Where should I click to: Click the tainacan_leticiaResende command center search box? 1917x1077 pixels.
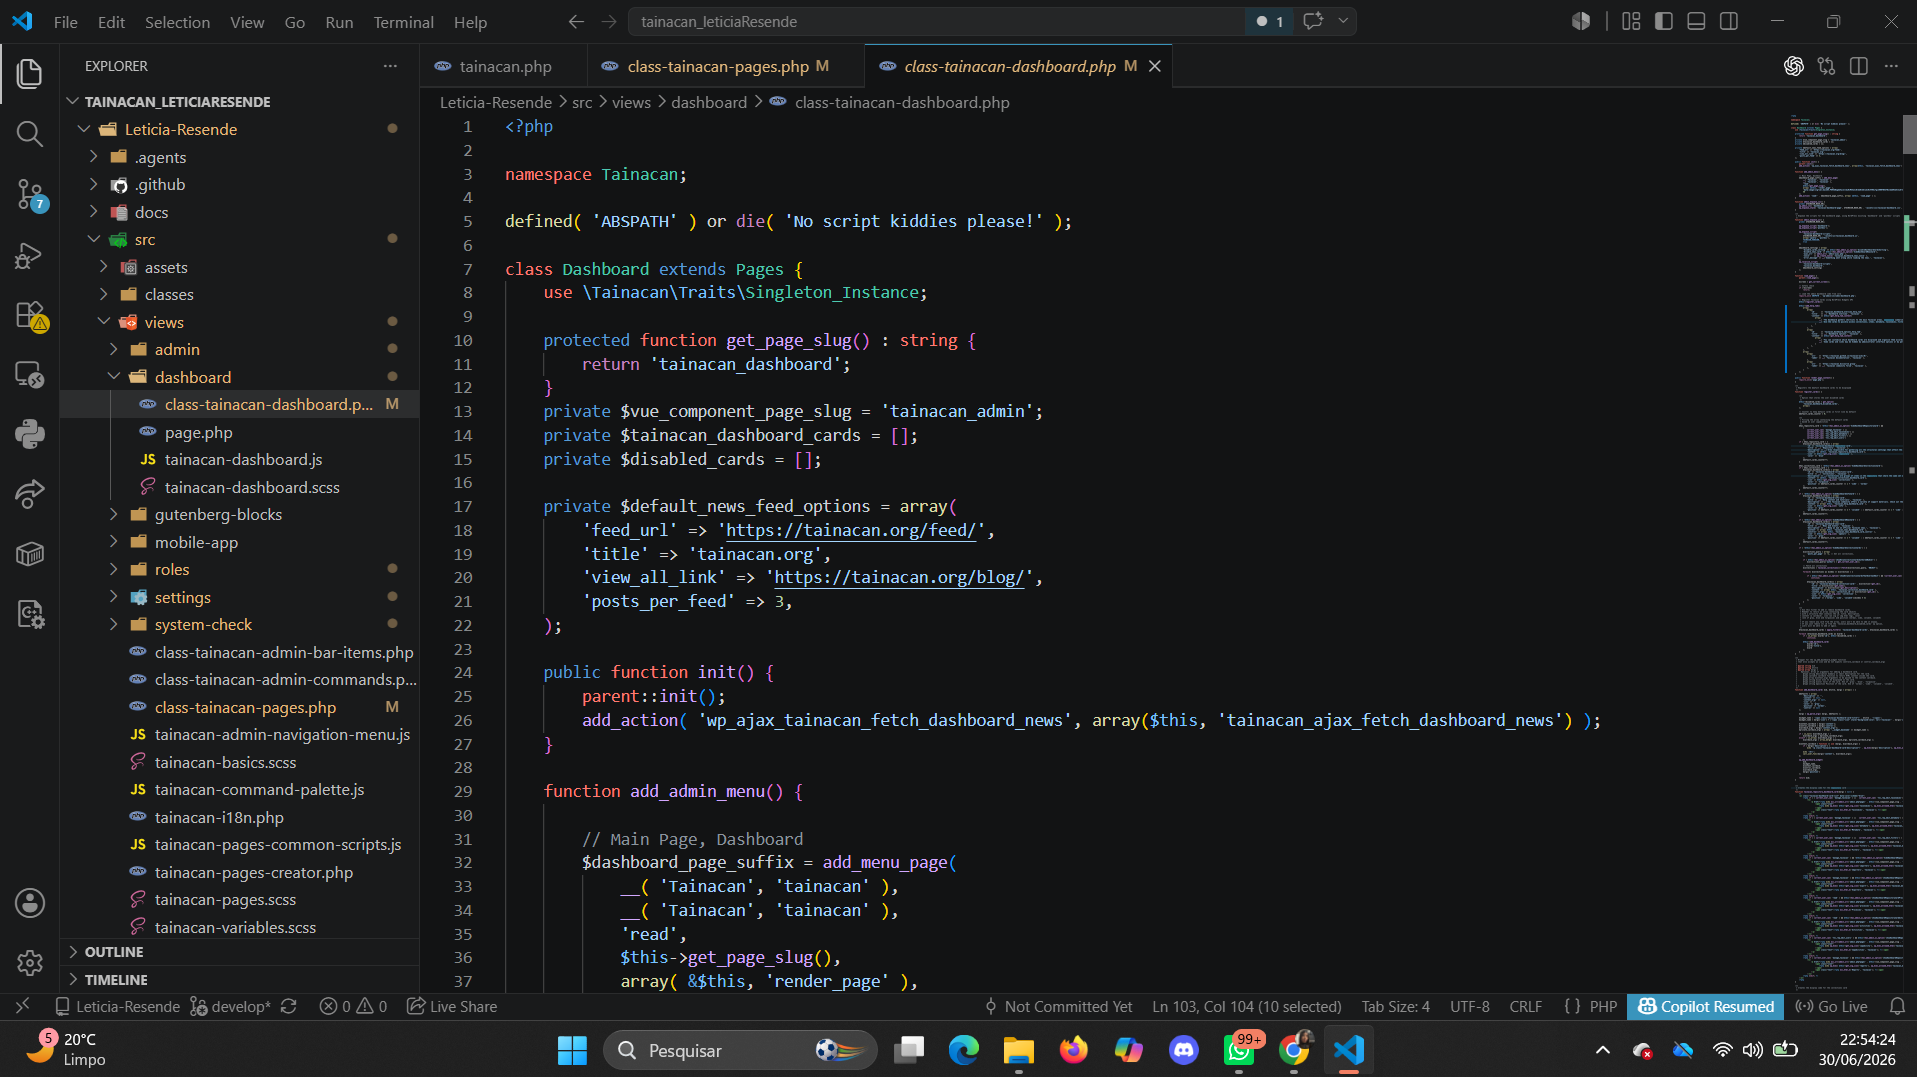[x=937, y=21]
